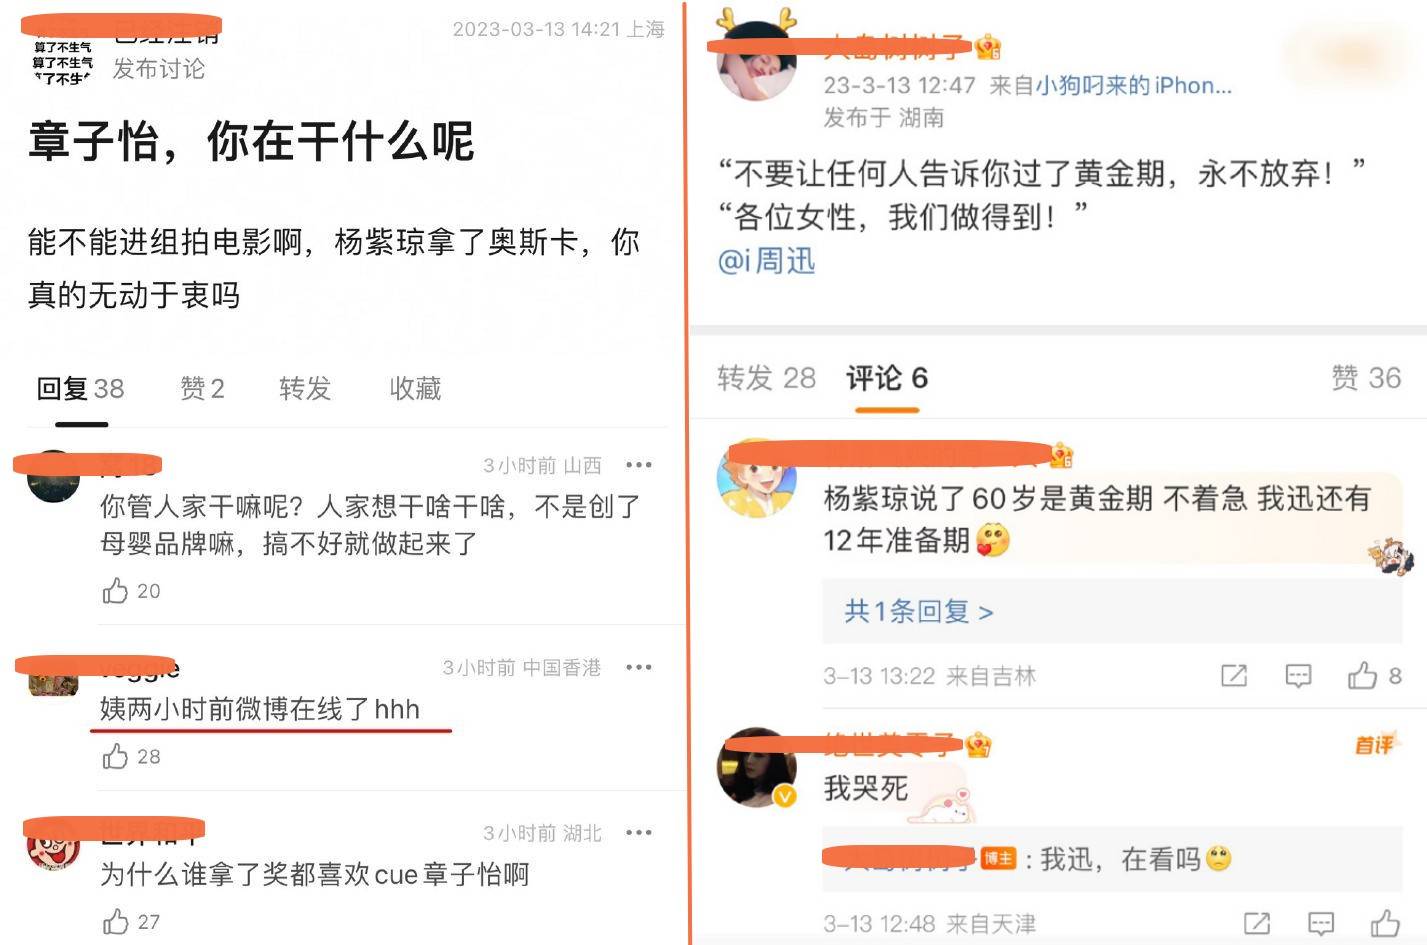The height and width of the screenshot is (945, 1427).
Task: Open more options for the 山西 comment
Action: click(x=638, y=465)
